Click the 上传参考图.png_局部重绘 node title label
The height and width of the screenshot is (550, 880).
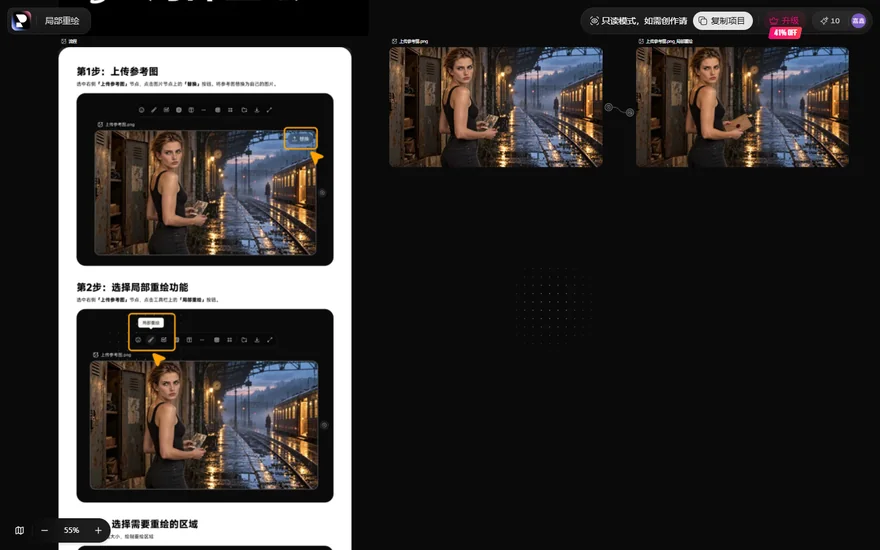(668, 42)
